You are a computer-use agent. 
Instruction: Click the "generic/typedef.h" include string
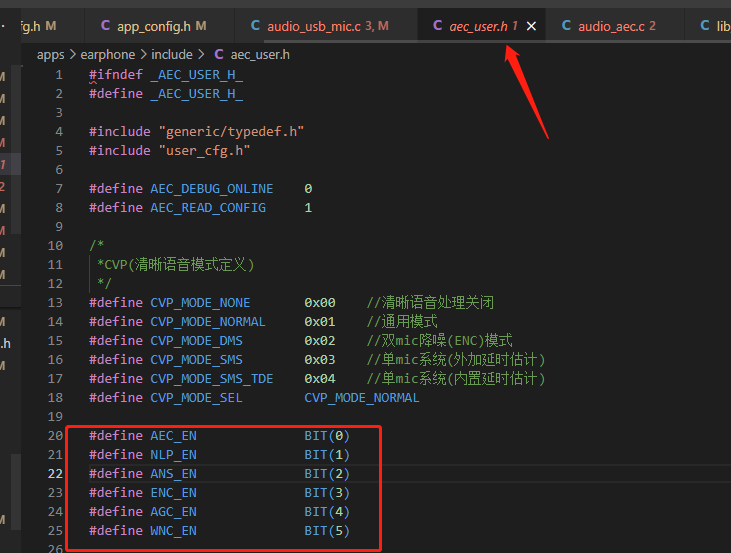click(232, 131)
